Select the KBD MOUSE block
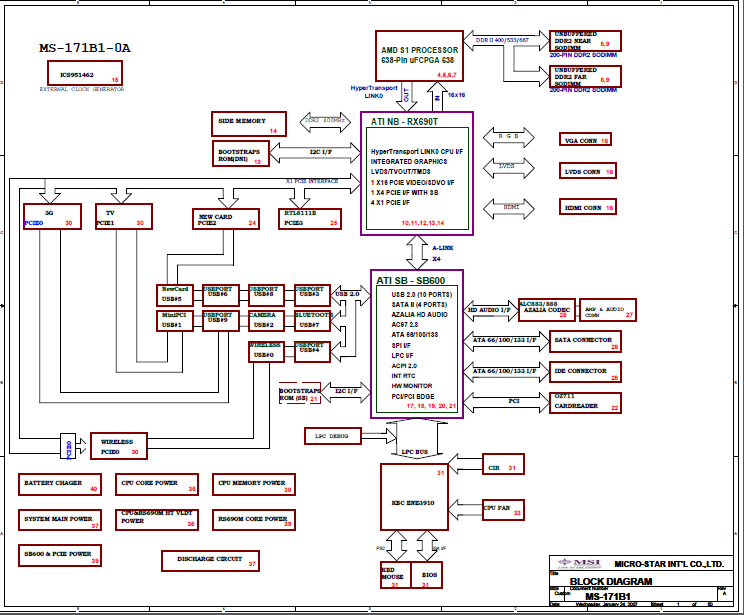Image resolution: width=744 pixels, height=615 pixels. pyautogui.click(x=396, y=575)
